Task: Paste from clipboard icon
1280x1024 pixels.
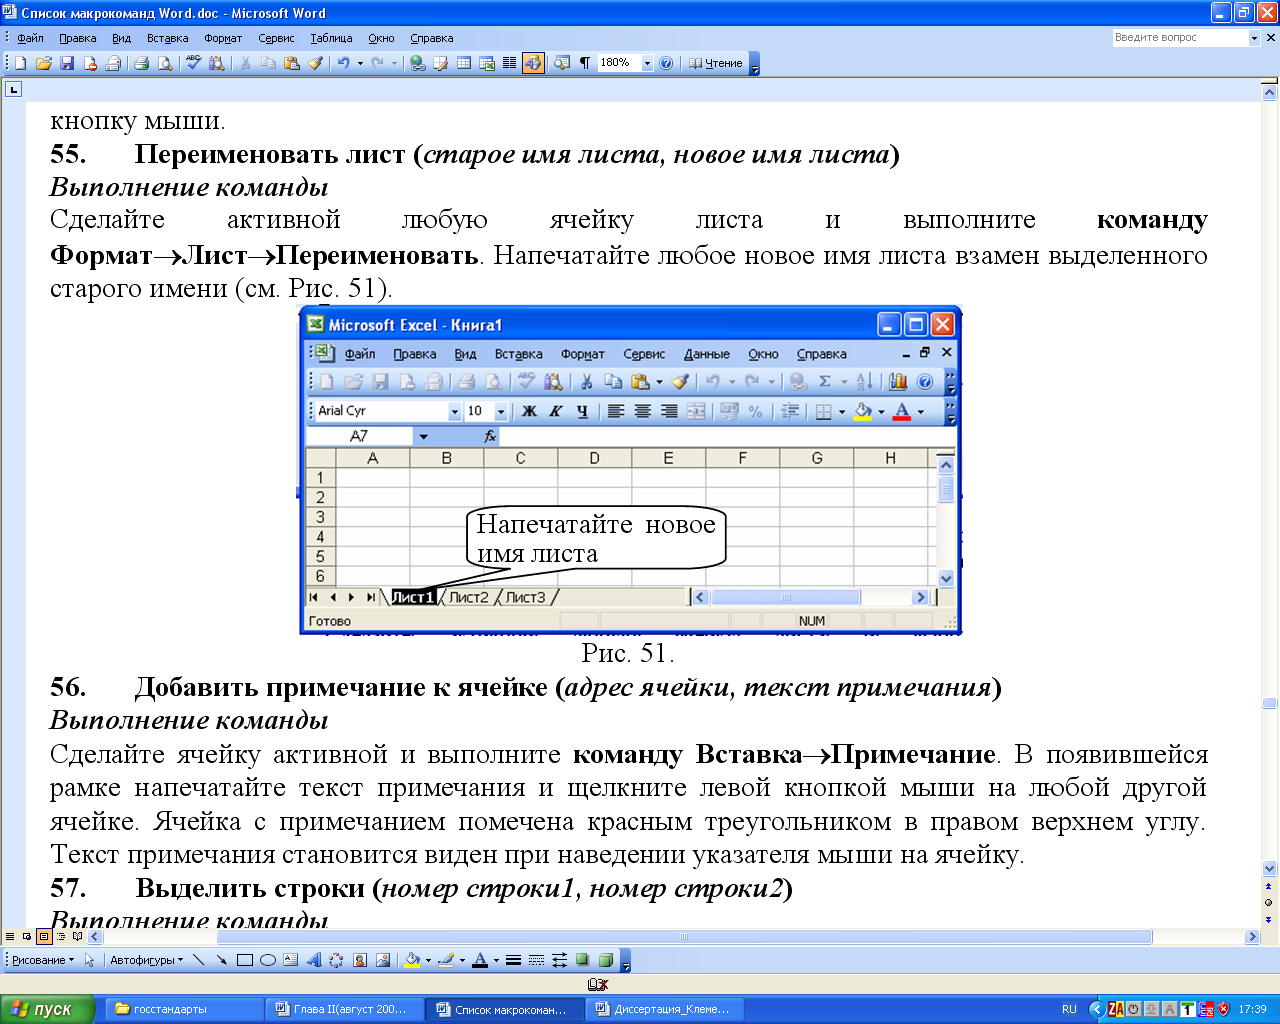Action: (292, 63)
